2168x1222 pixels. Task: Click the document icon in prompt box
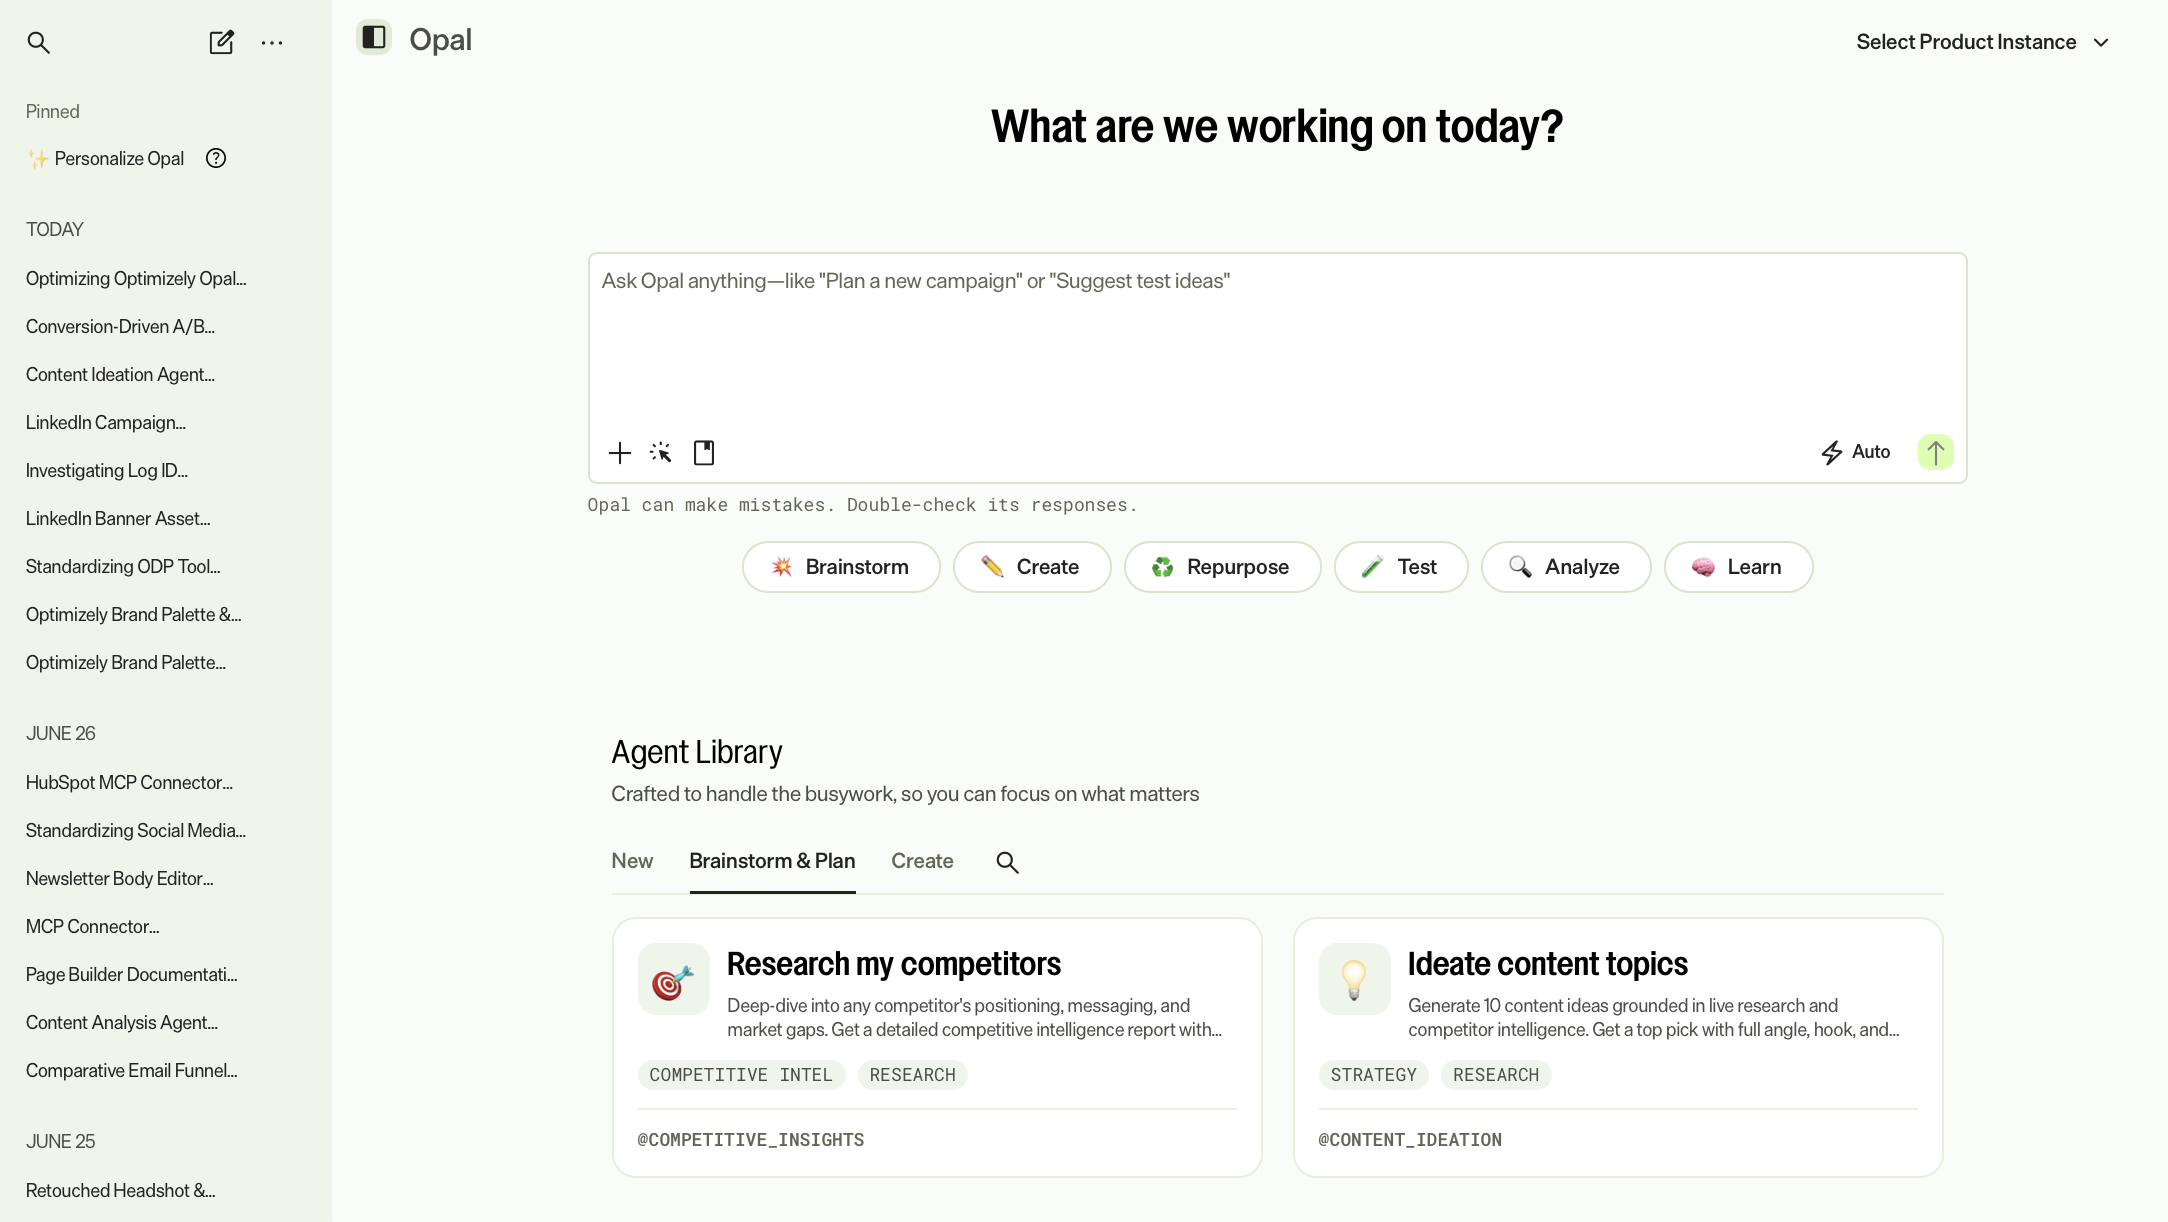[x=704, y=453]
